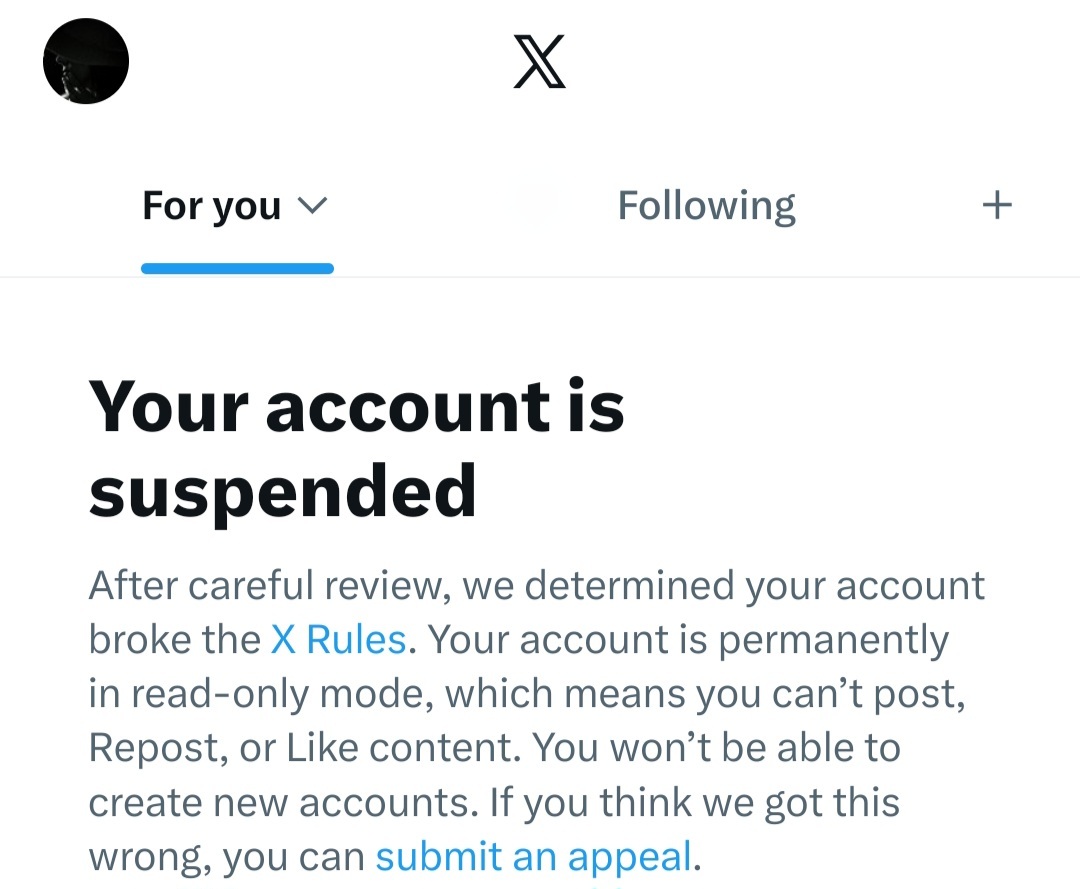Expand the For you chevron dropdown
The image size is (1080, 889).
point(312,205)
